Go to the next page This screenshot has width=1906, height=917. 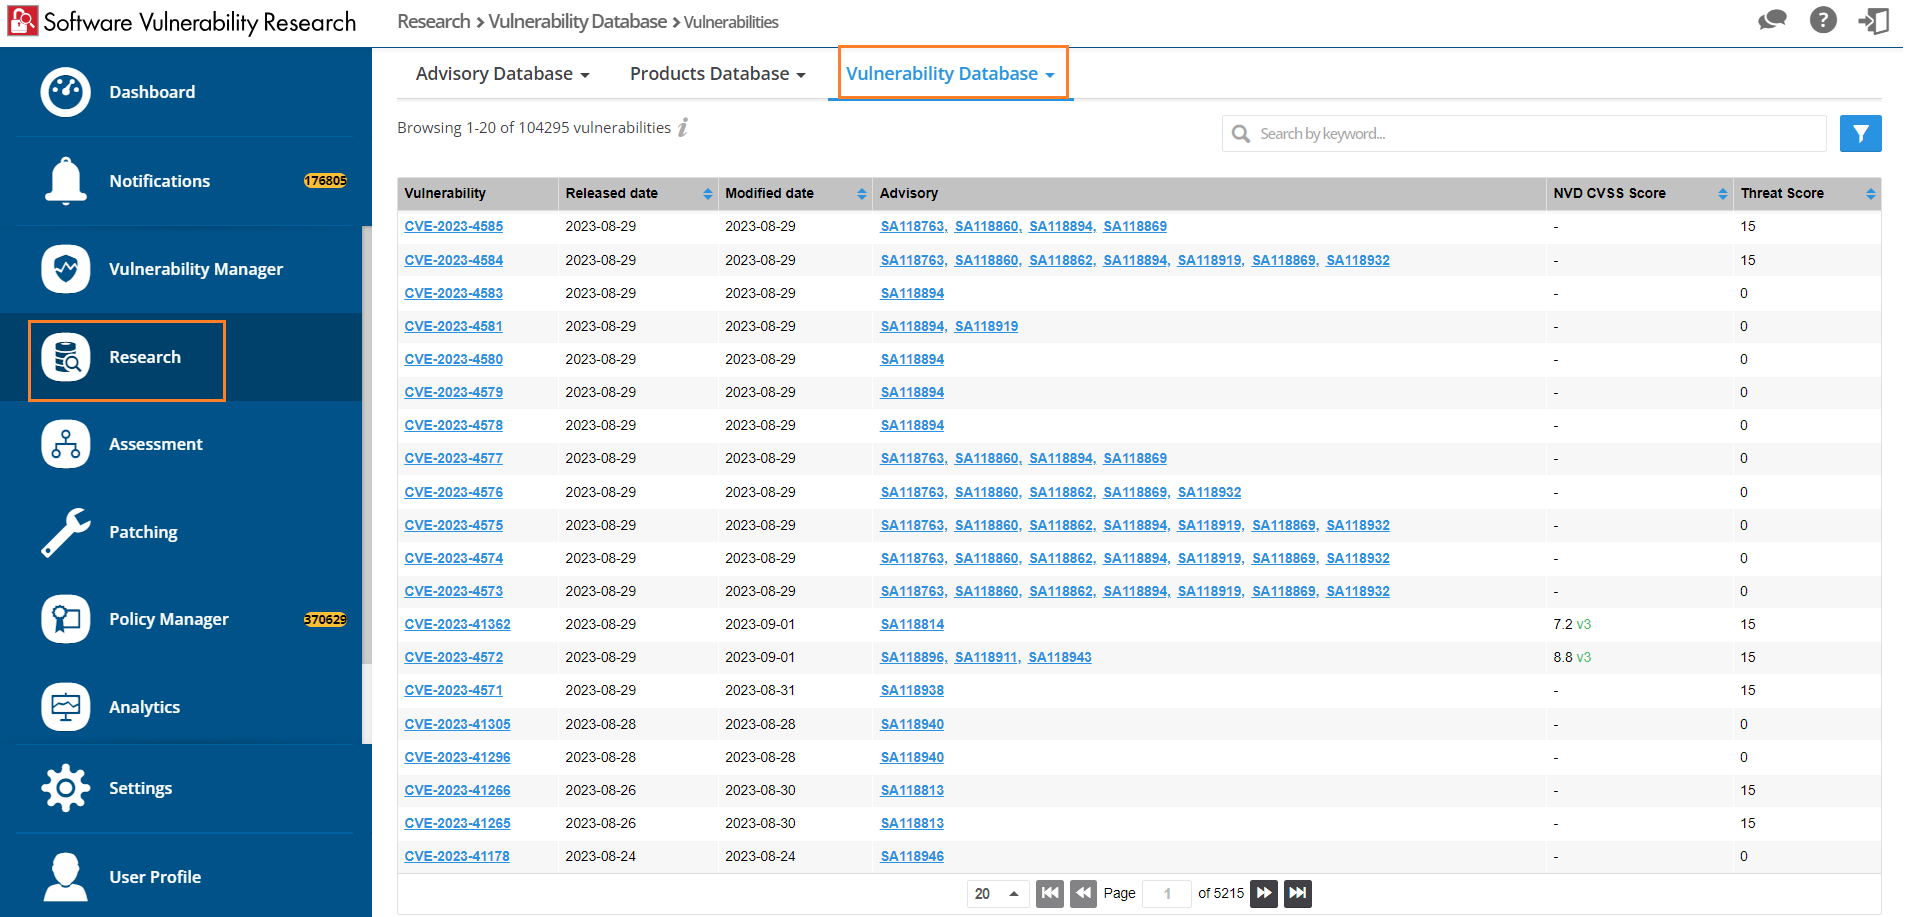pos(1264,893)
